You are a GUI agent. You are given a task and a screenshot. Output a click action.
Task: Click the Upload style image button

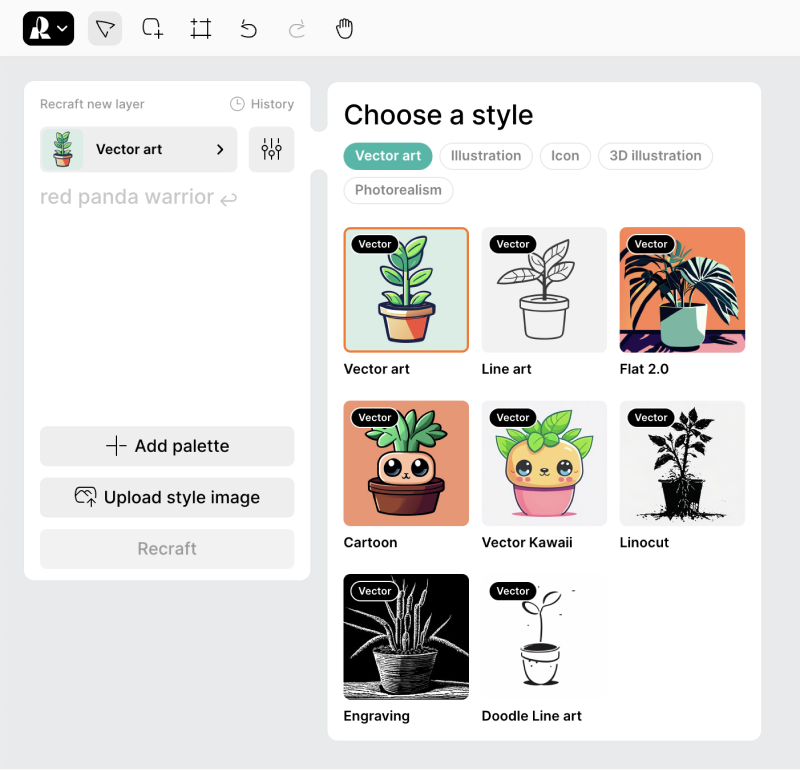point(167,498)
